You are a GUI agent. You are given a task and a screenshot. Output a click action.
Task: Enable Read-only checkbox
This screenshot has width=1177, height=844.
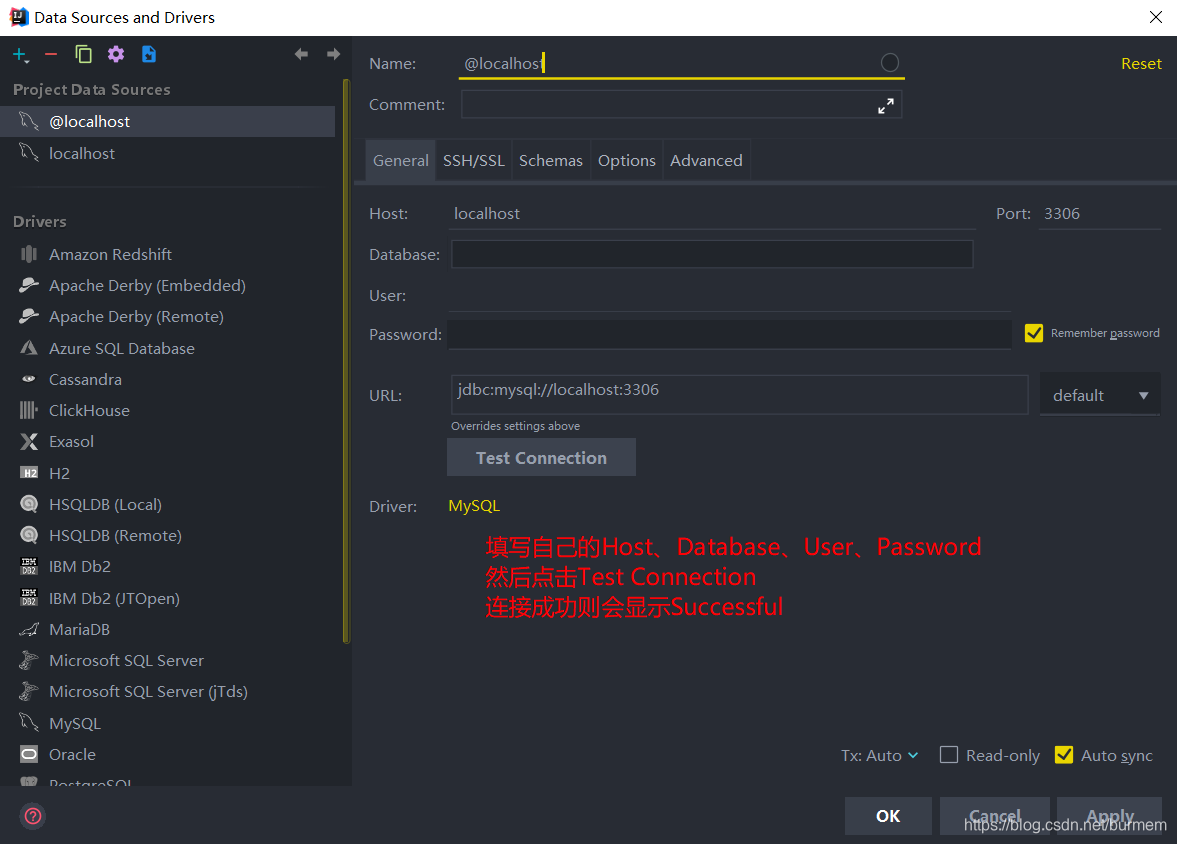[949, 755]
